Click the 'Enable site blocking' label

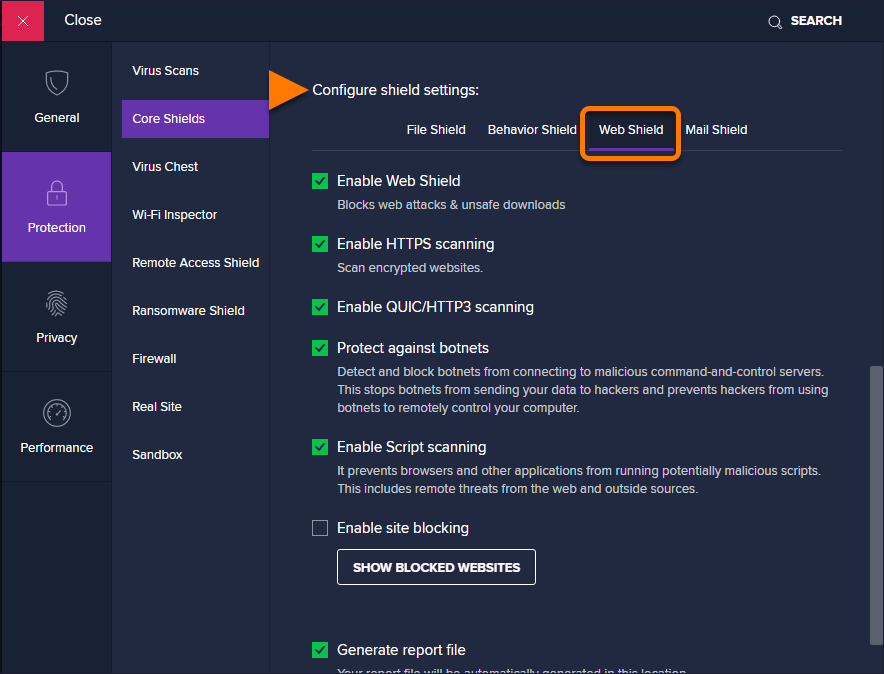coord(403,528)
